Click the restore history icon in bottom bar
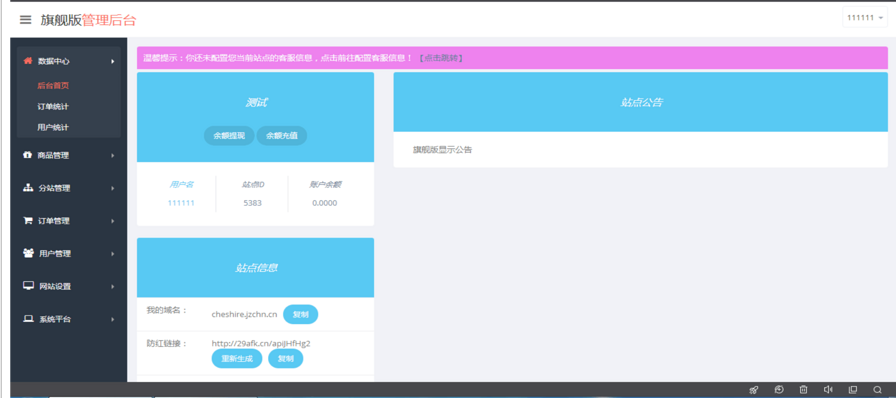Screen dimensions: 896x398 [x=779, y=389]
